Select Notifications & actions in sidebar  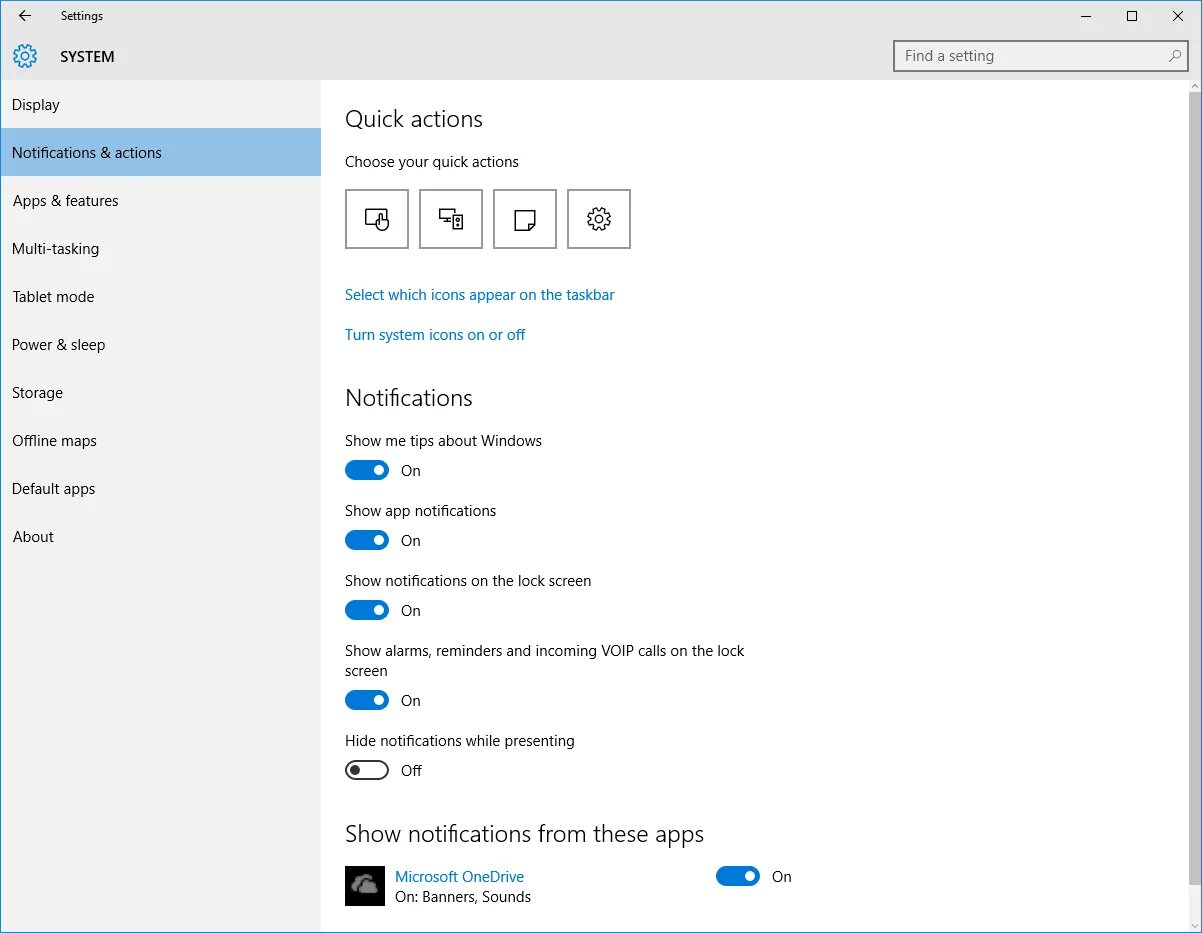[161, 152]
